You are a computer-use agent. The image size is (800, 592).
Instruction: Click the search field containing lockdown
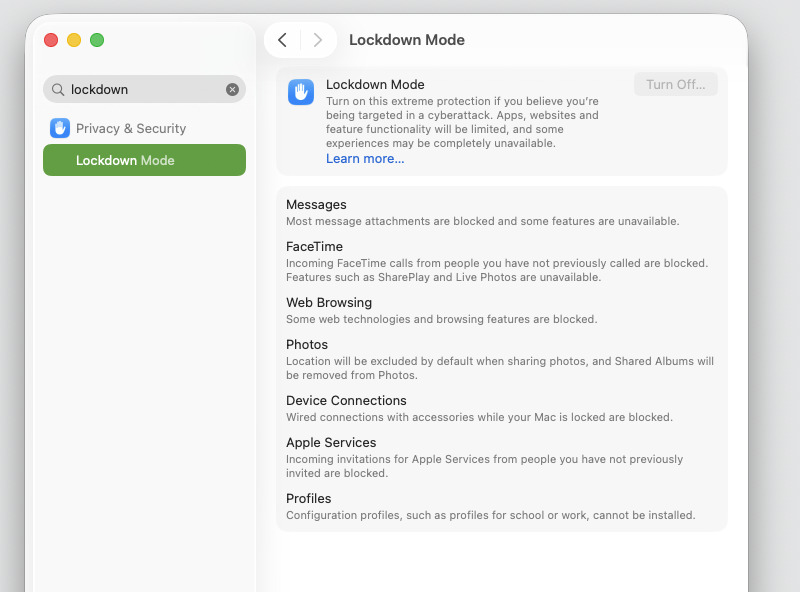(x=144, y=89)
